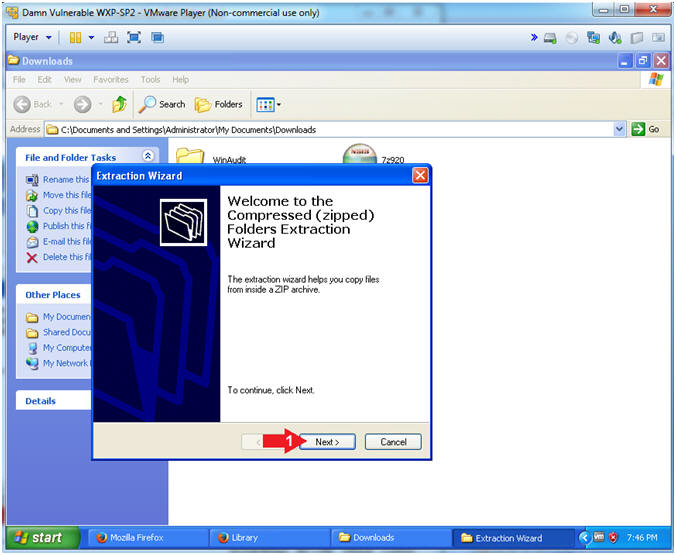The image size is (676, 555).
Task: Click the CD/DVD drive device icon
Action: click(x=572, y=38)
